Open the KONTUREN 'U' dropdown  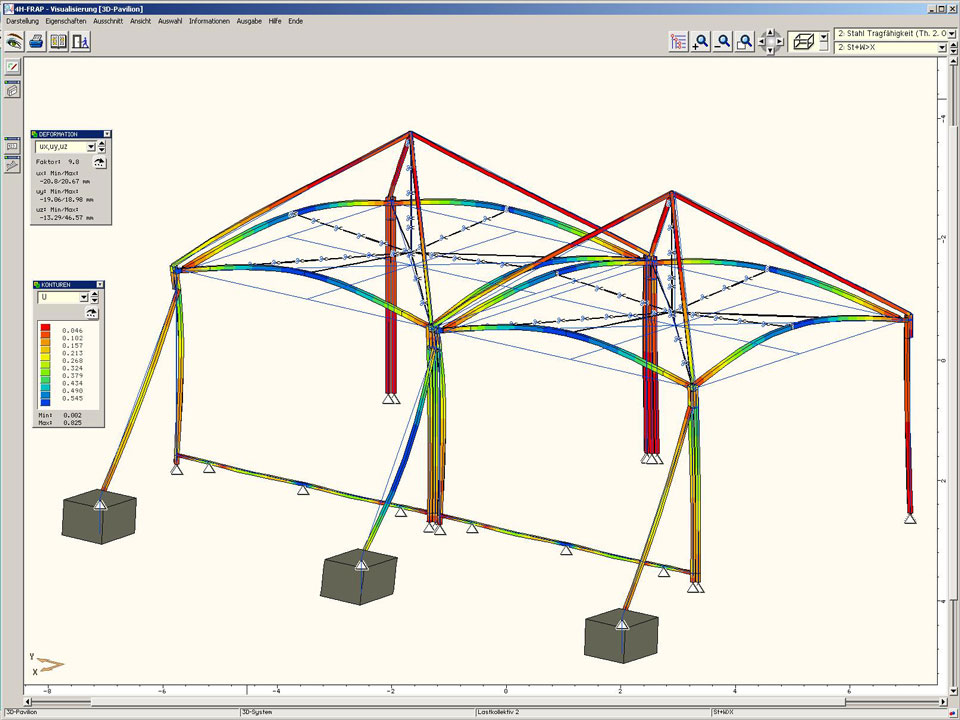pos(84,298)
